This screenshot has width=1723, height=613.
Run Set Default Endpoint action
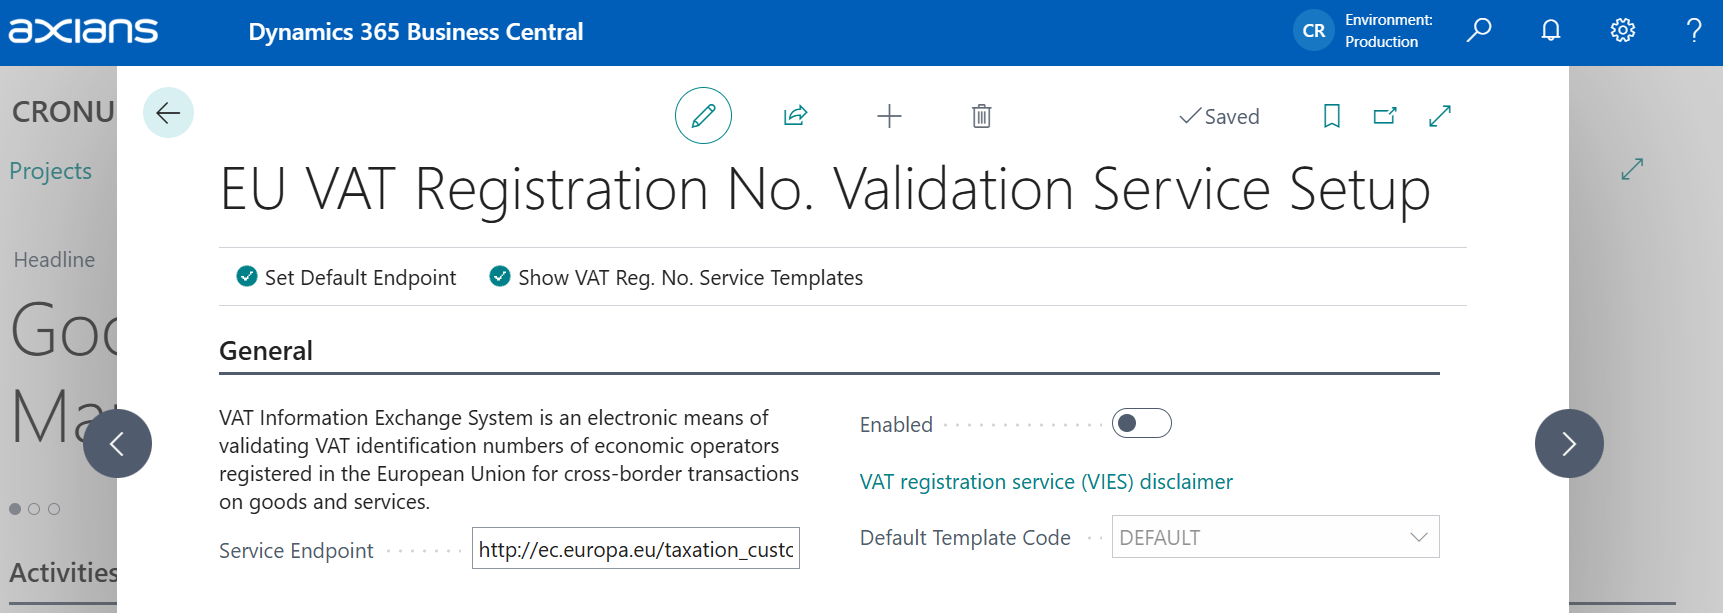click(347, 277)
